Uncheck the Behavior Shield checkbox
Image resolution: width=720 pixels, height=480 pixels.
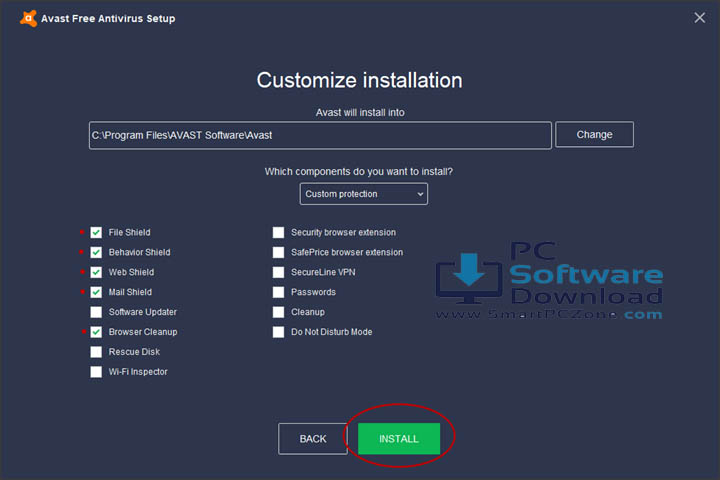click(x=96, y=252)
